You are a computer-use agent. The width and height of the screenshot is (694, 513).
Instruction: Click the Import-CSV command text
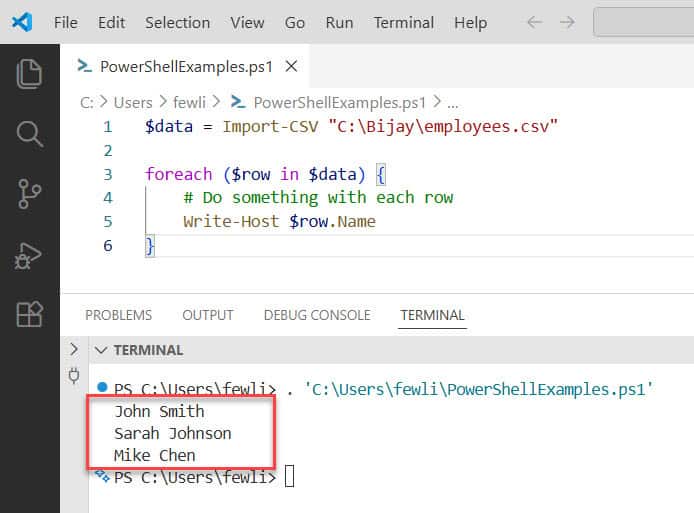tap(270, 127)
